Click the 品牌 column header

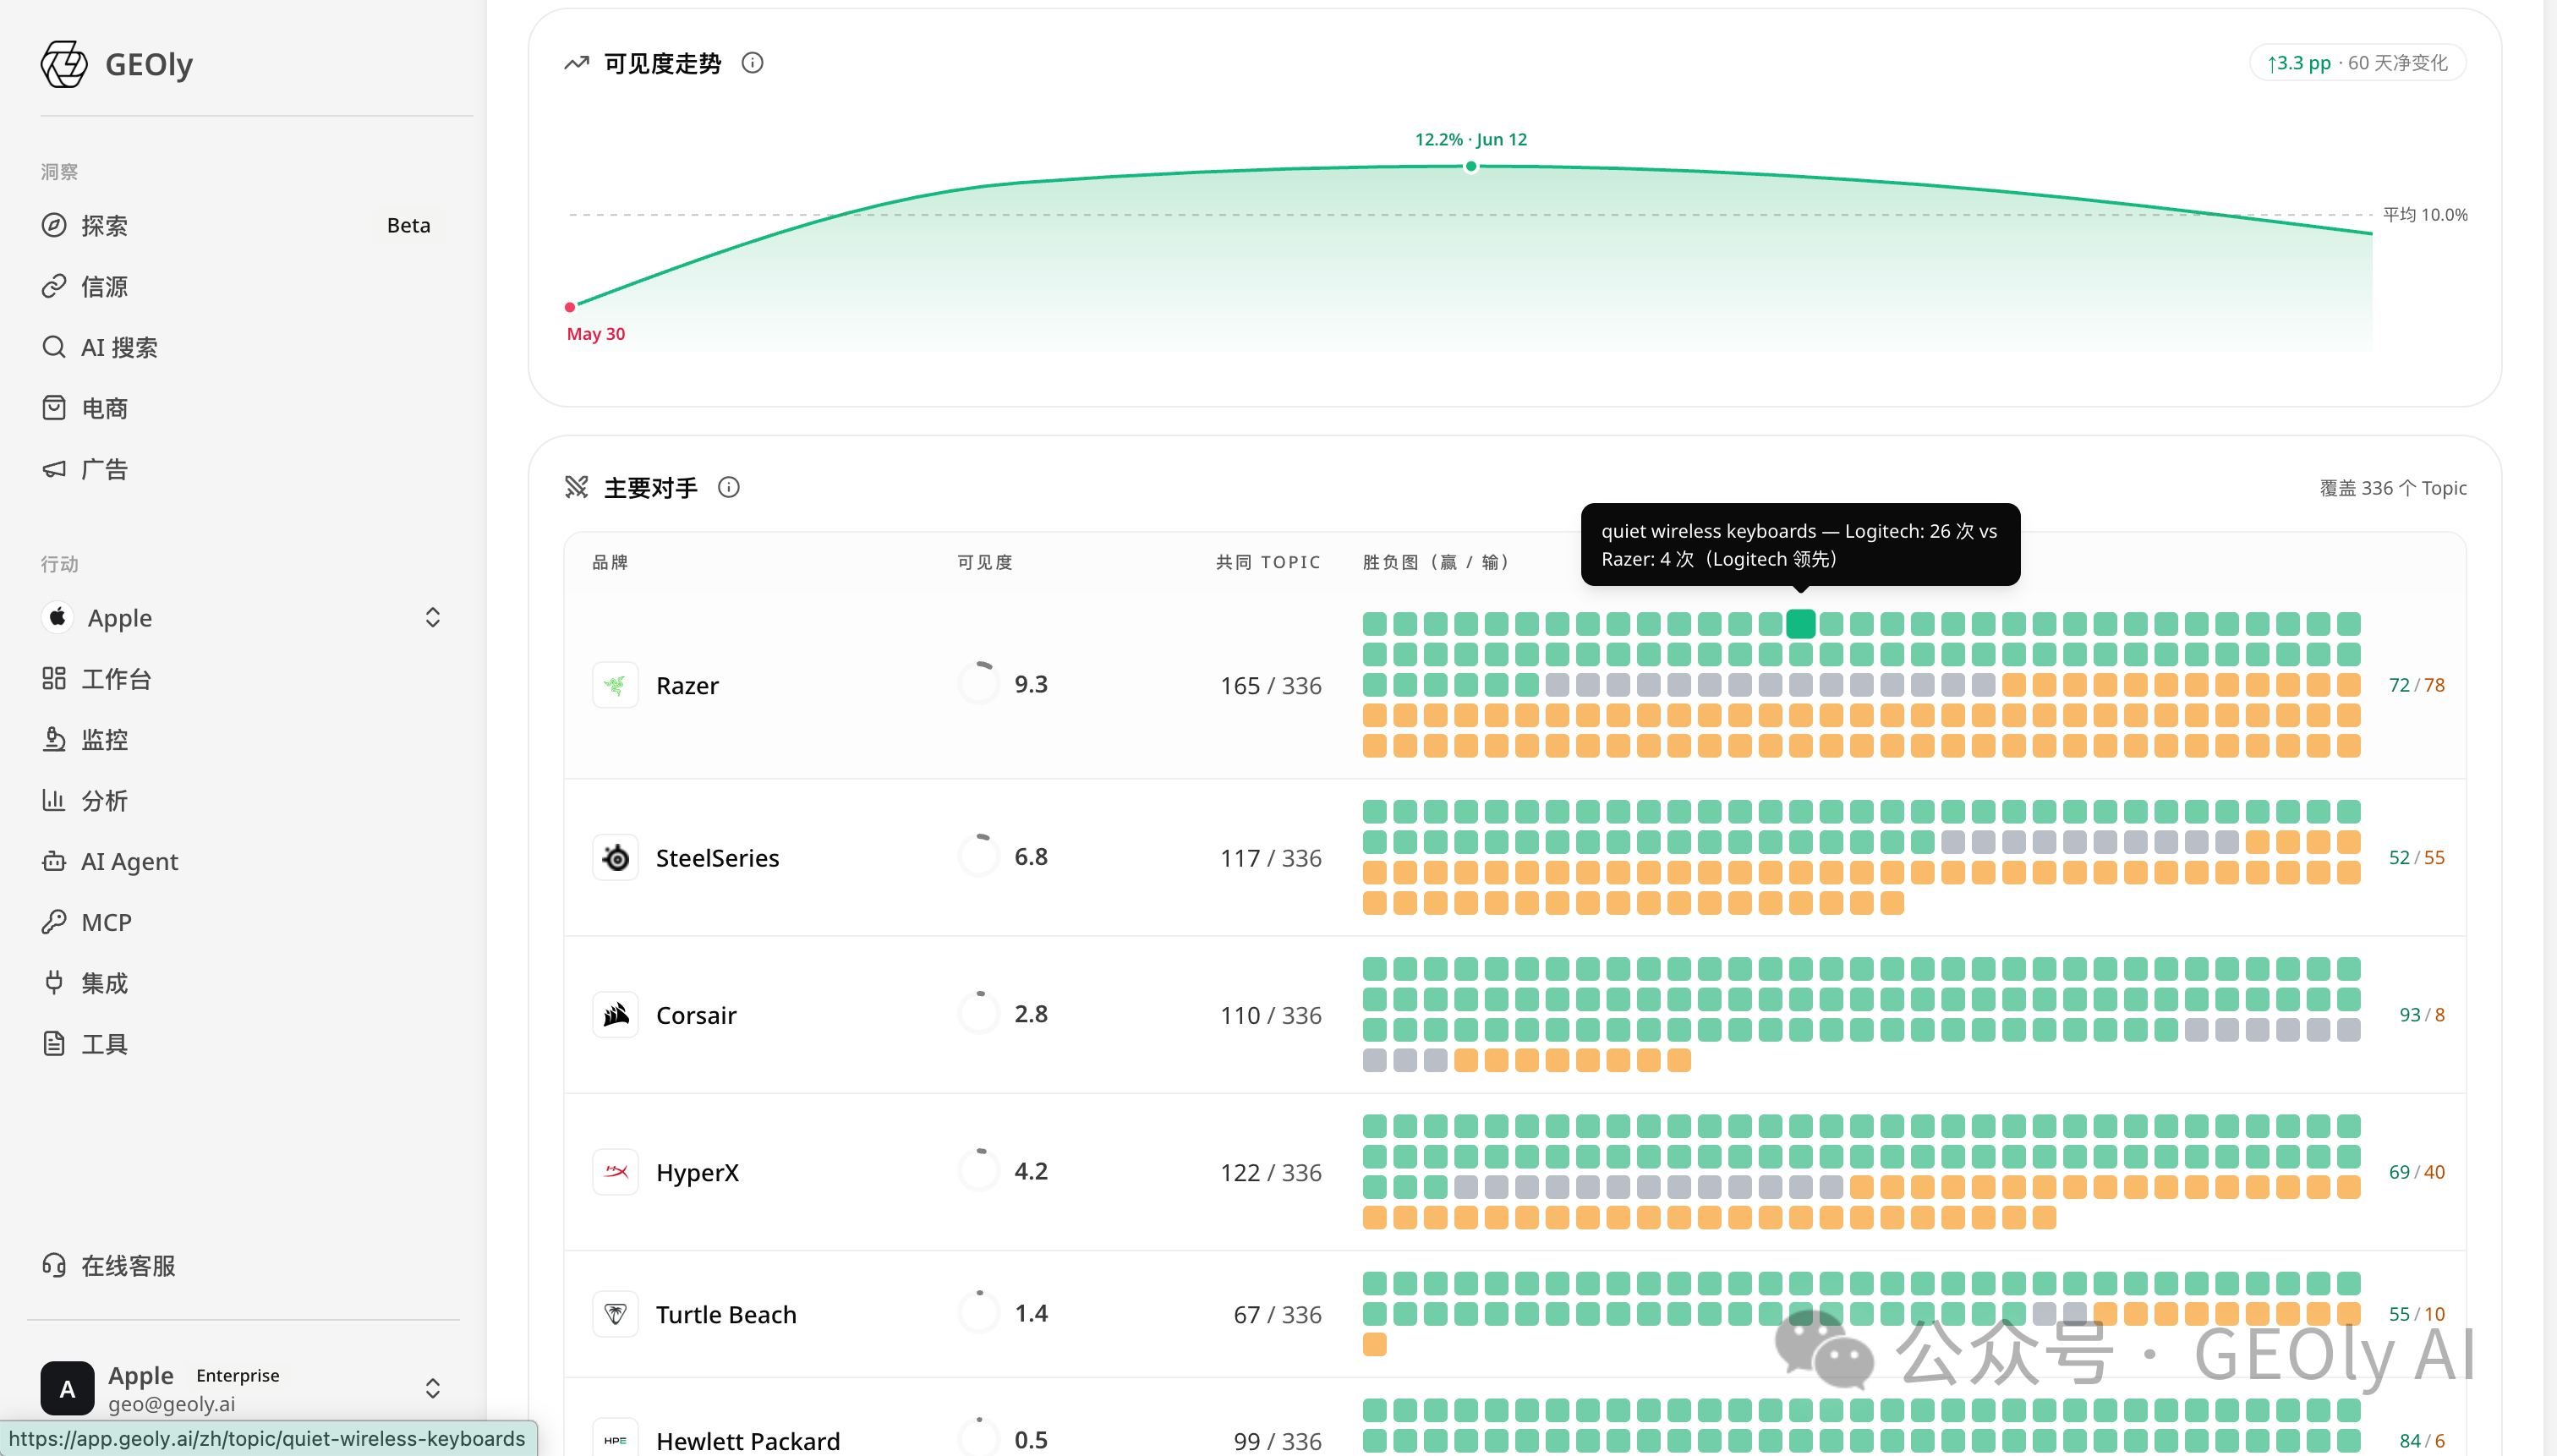pos(610,562)
